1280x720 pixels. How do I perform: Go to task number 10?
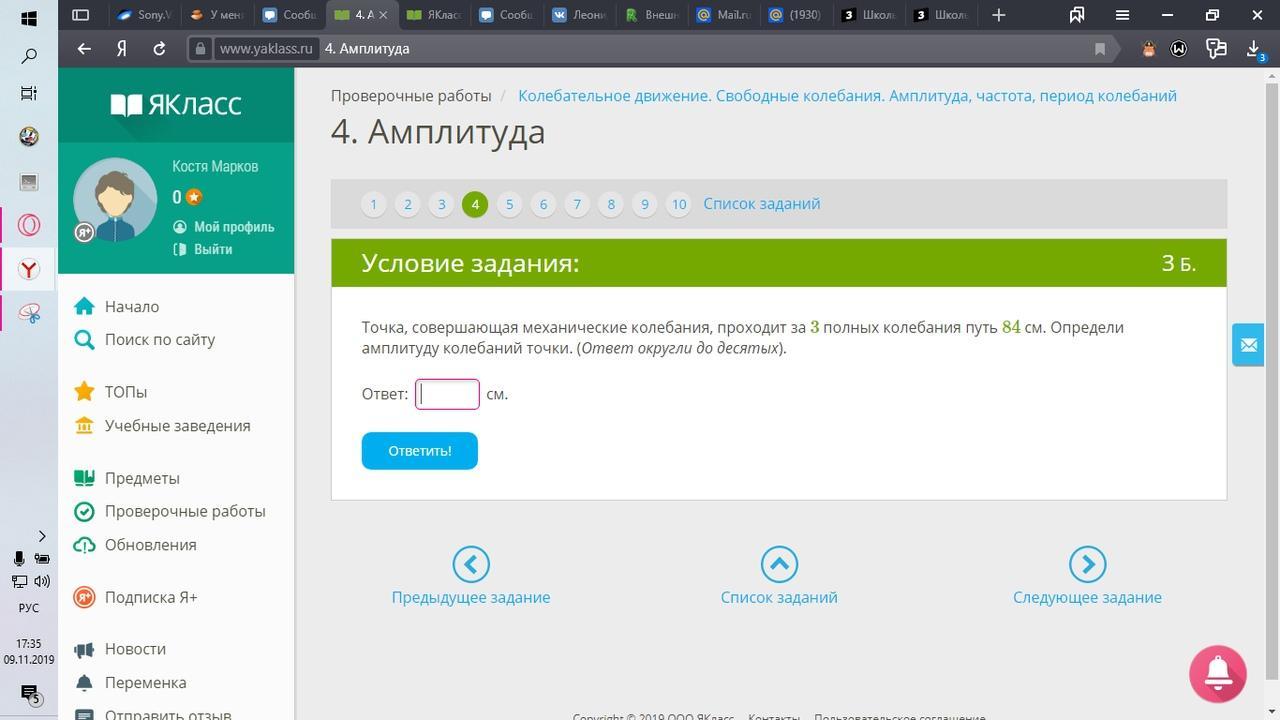(679, 204)
